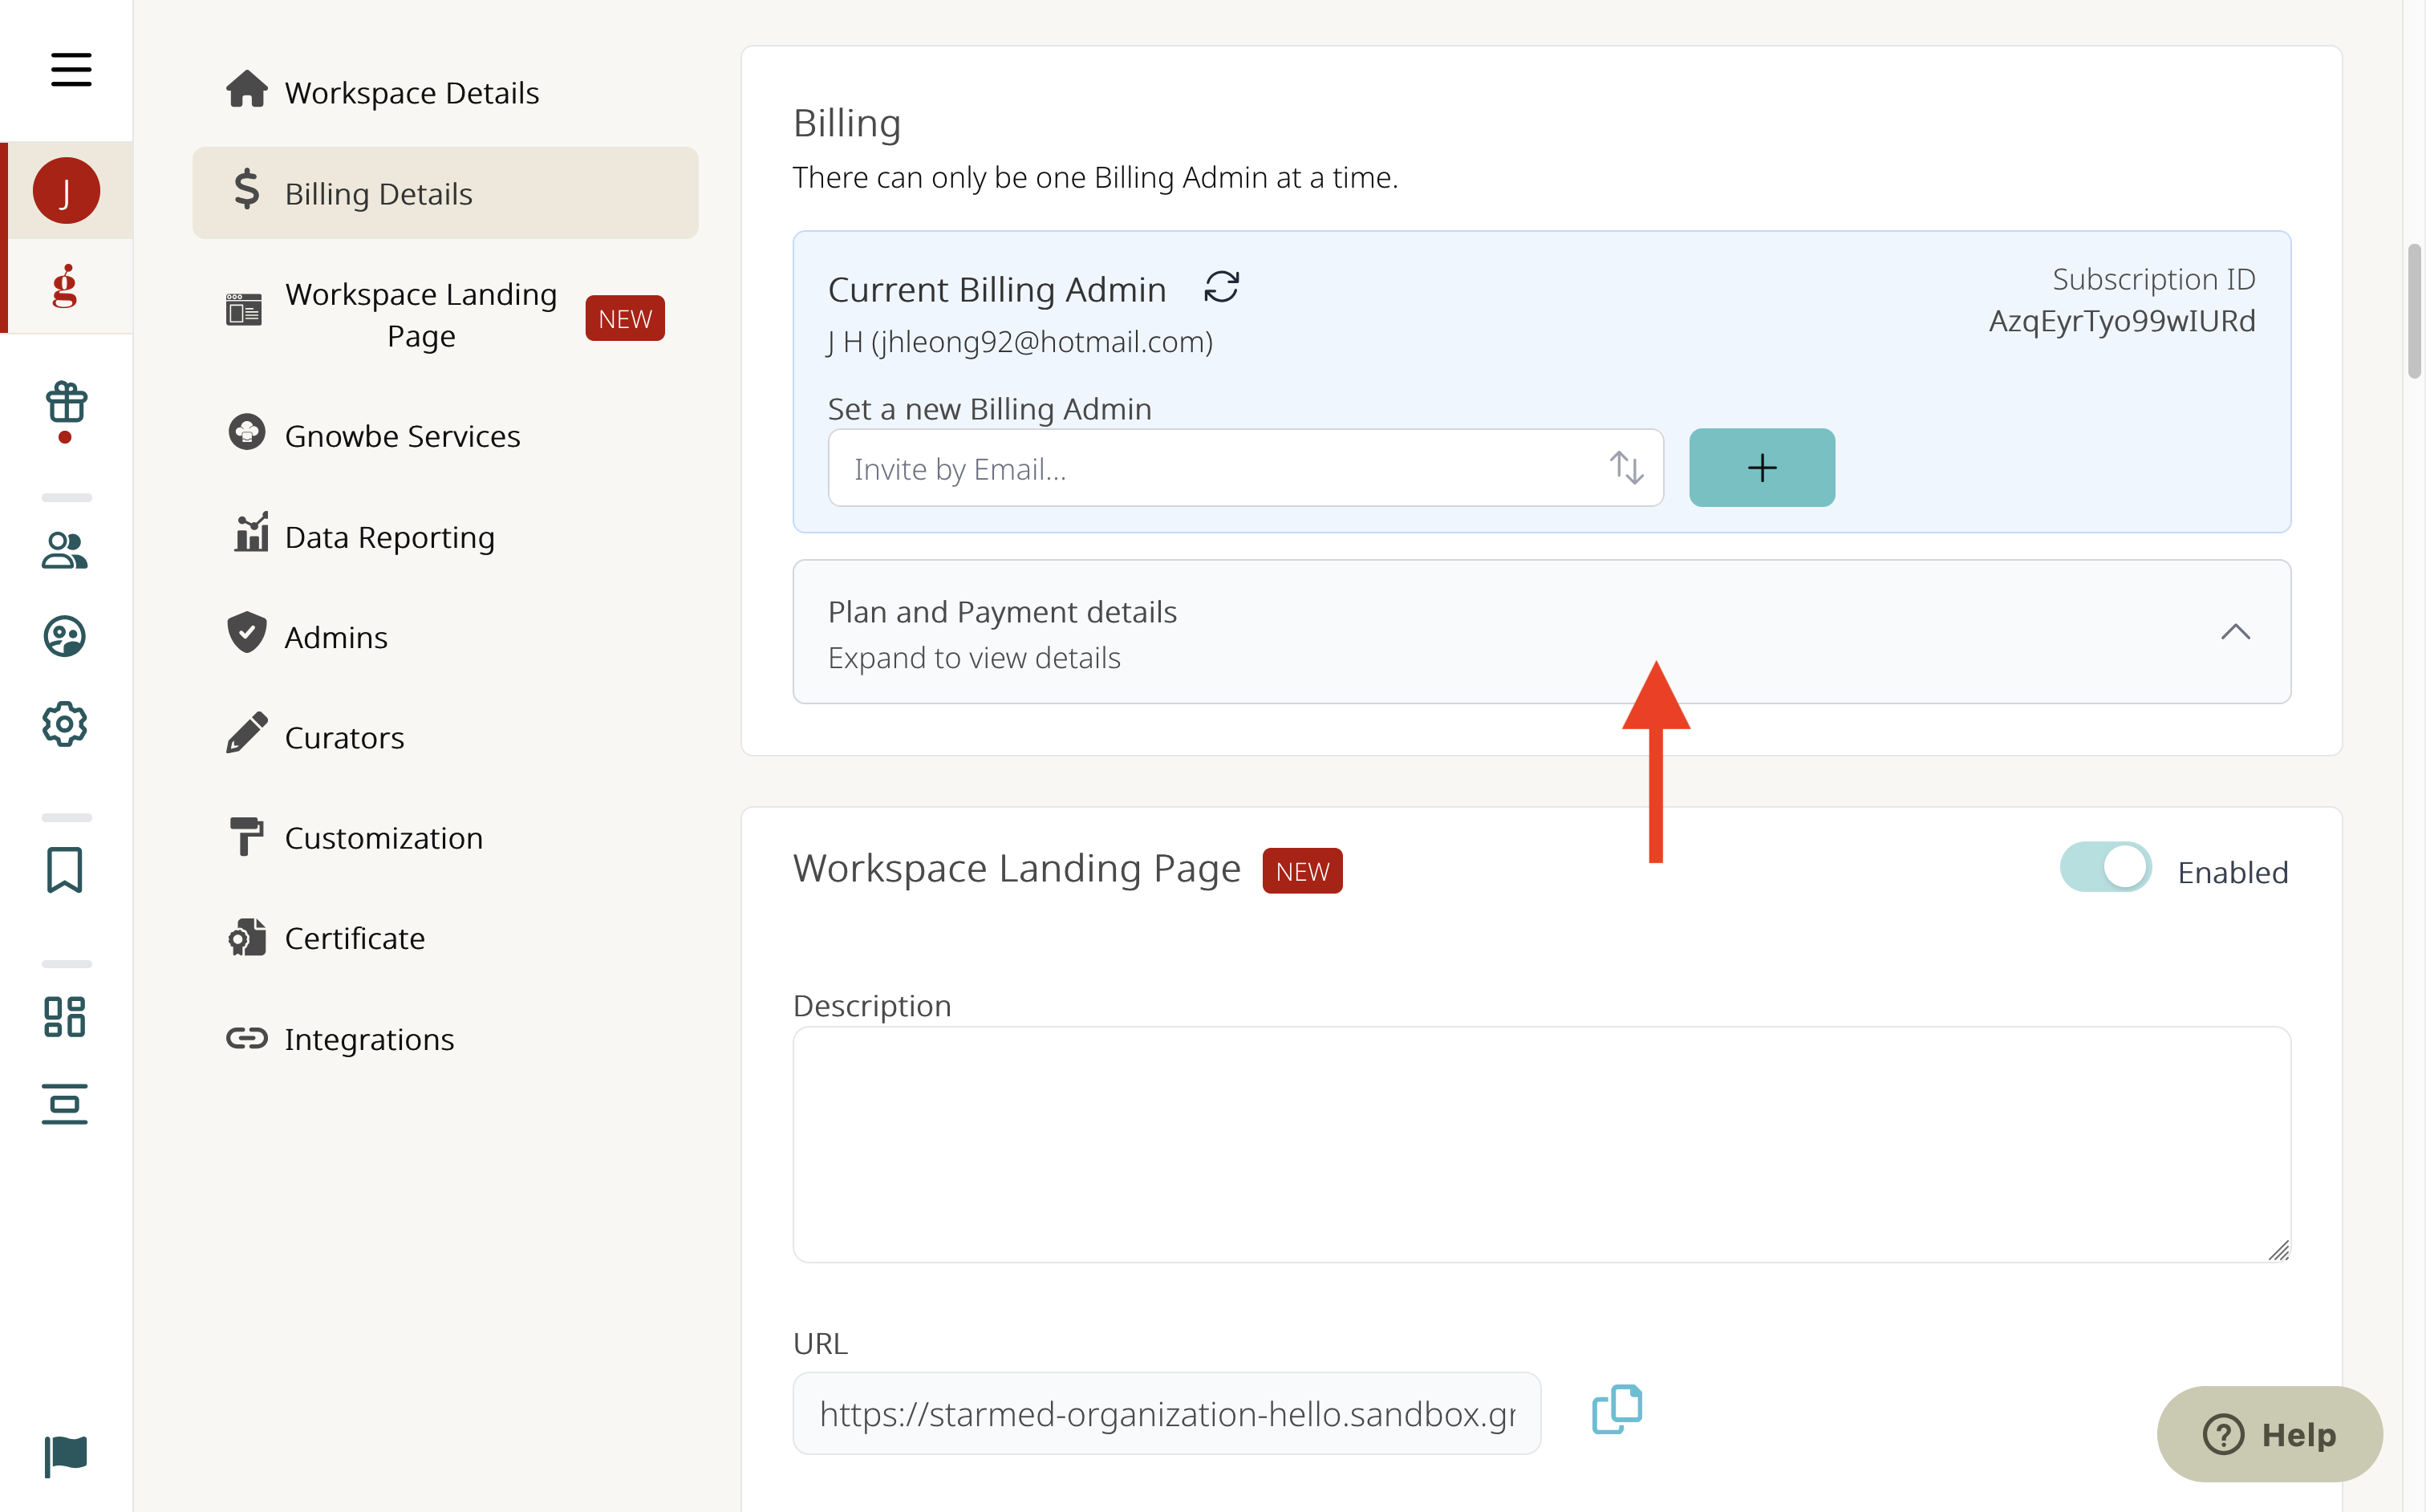
Task: Open the Curators section
Action: pyautogui.click(x=446, y=737)
